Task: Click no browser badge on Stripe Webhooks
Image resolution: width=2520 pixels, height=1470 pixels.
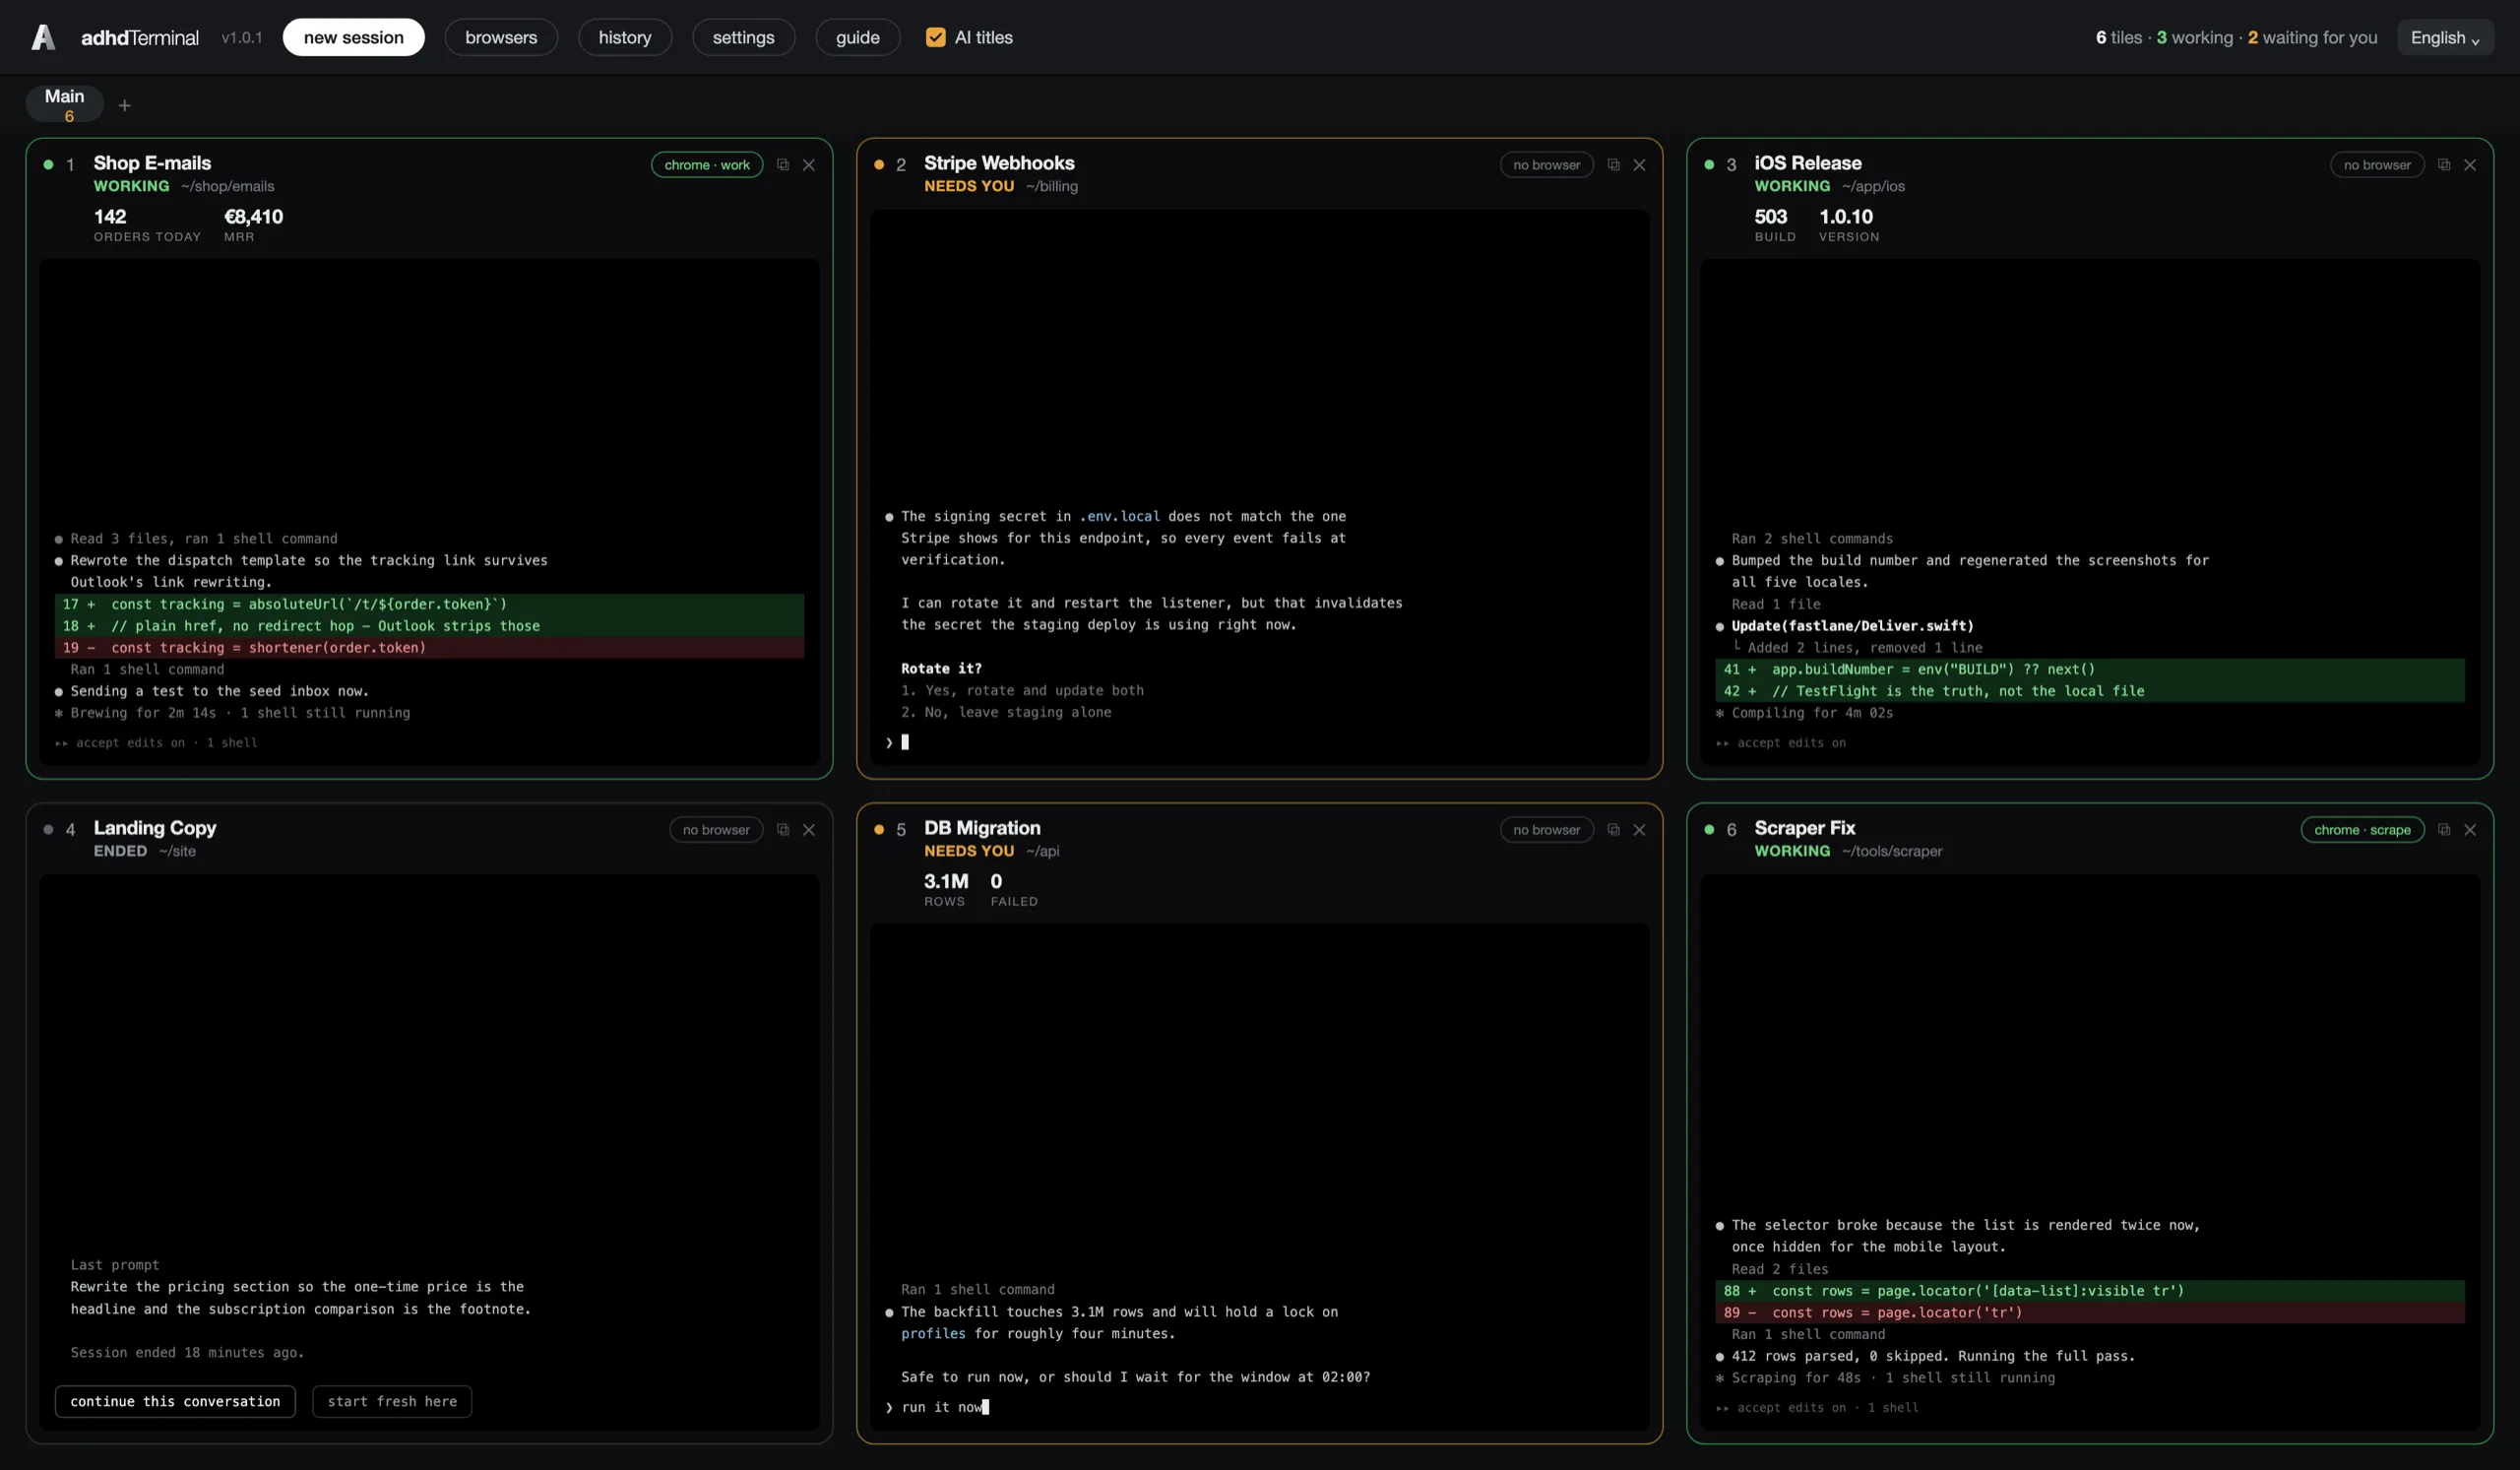Action: click(x=1546, y=165)
